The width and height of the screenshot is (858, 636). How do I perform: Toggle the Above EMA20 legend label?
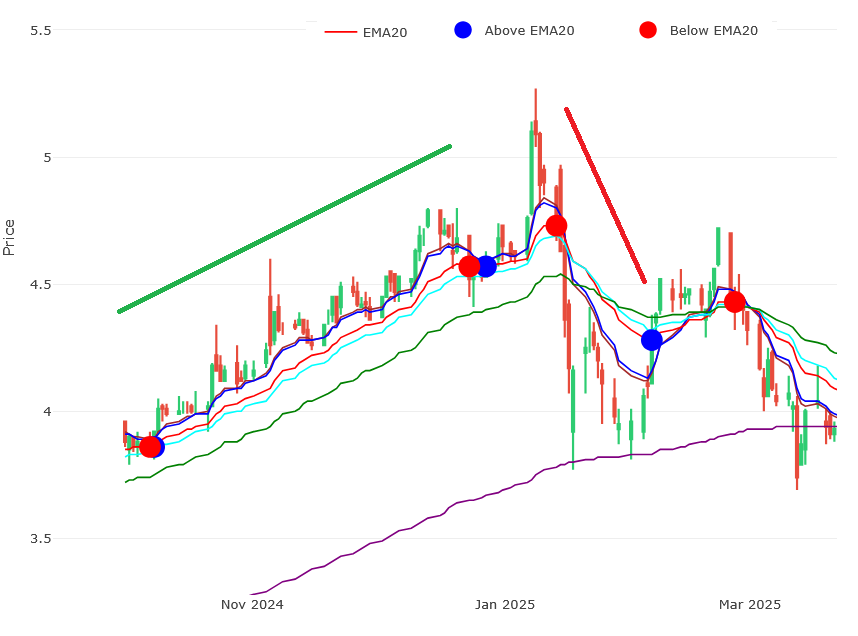click(529, 31)
